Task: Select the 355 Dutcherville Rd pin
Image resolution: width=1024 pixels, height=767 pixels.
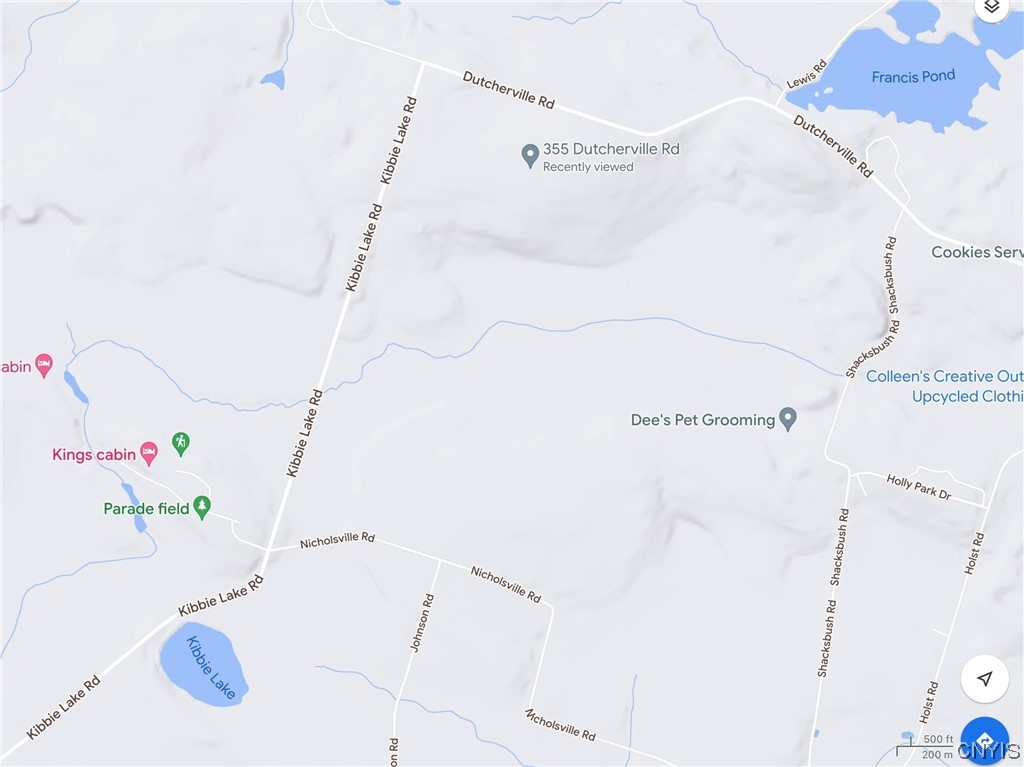Action: [x=530, y=155]
